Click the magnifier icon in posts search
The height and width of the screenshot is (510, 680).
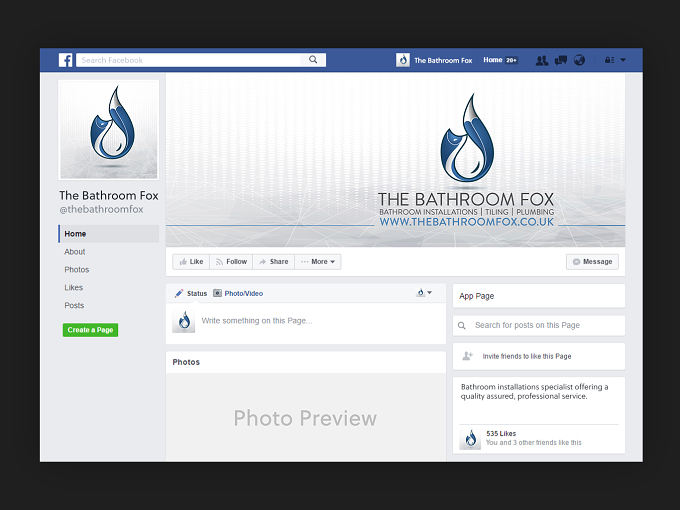tap(462, 325)
